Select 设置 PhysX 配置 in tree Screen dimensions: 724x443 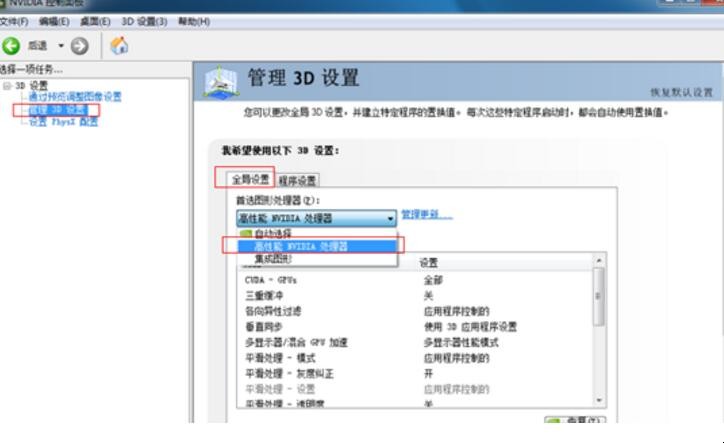[x=63, y=122]
